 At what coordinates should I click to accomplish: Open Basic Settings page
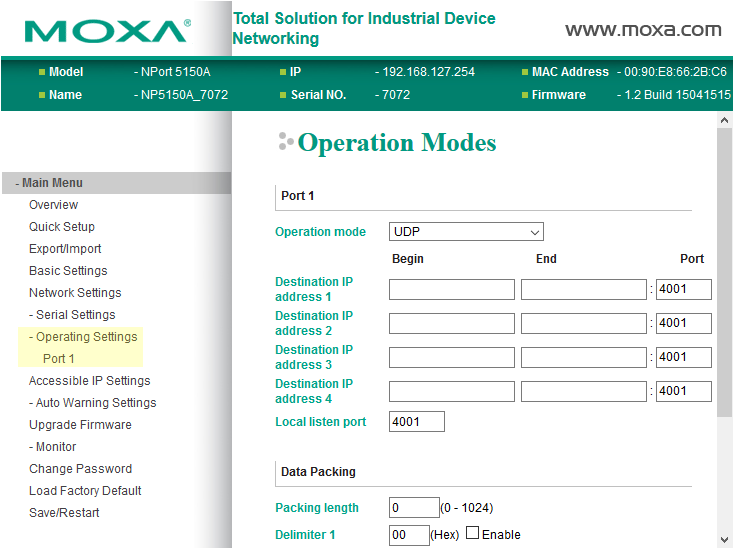(x=68, y=271)
